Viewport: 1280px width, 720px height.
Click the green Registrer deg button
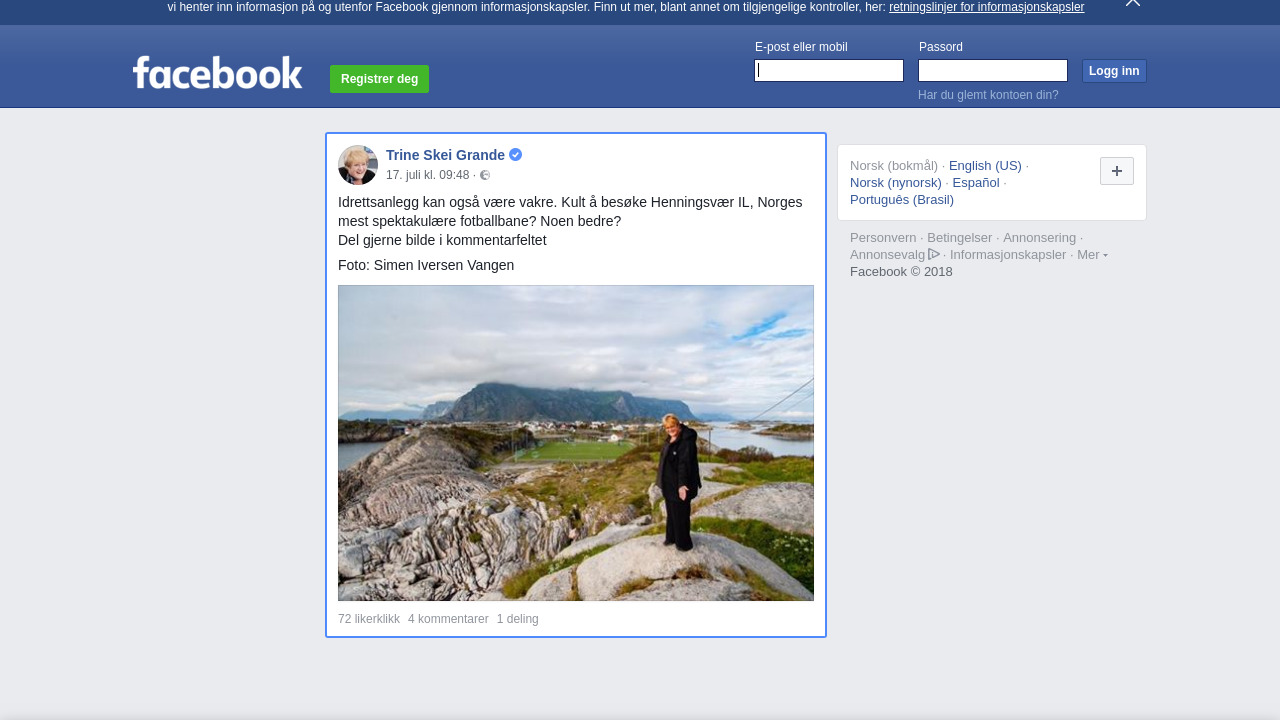pos(379,79)
